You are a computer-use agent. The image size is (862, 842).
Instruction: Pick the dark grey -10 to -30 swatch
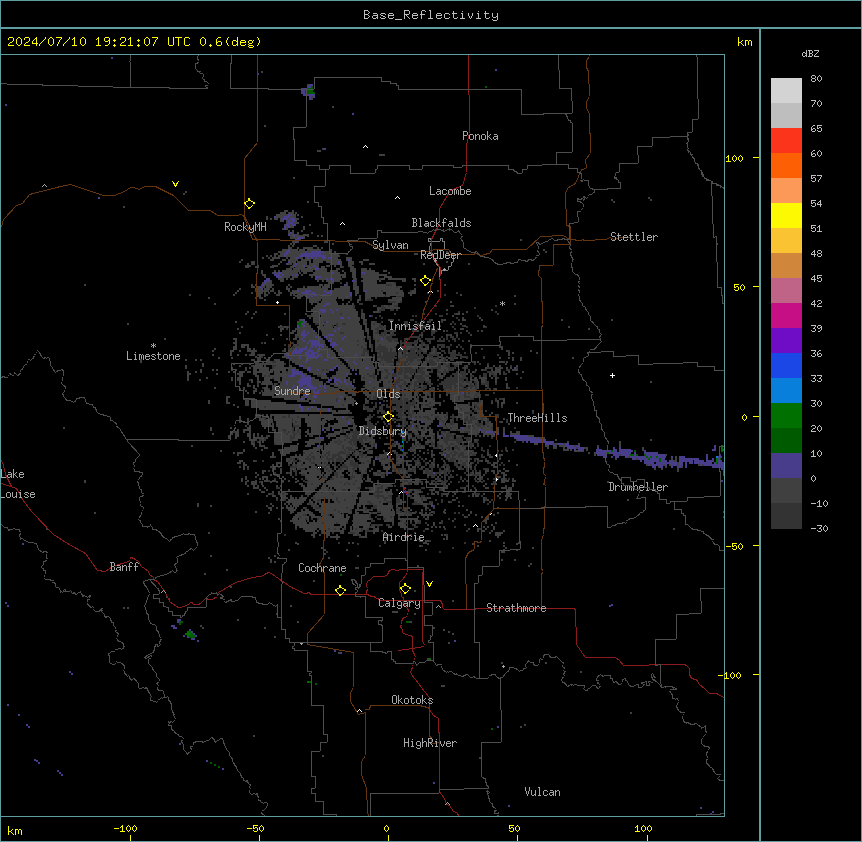coord(786,516)
